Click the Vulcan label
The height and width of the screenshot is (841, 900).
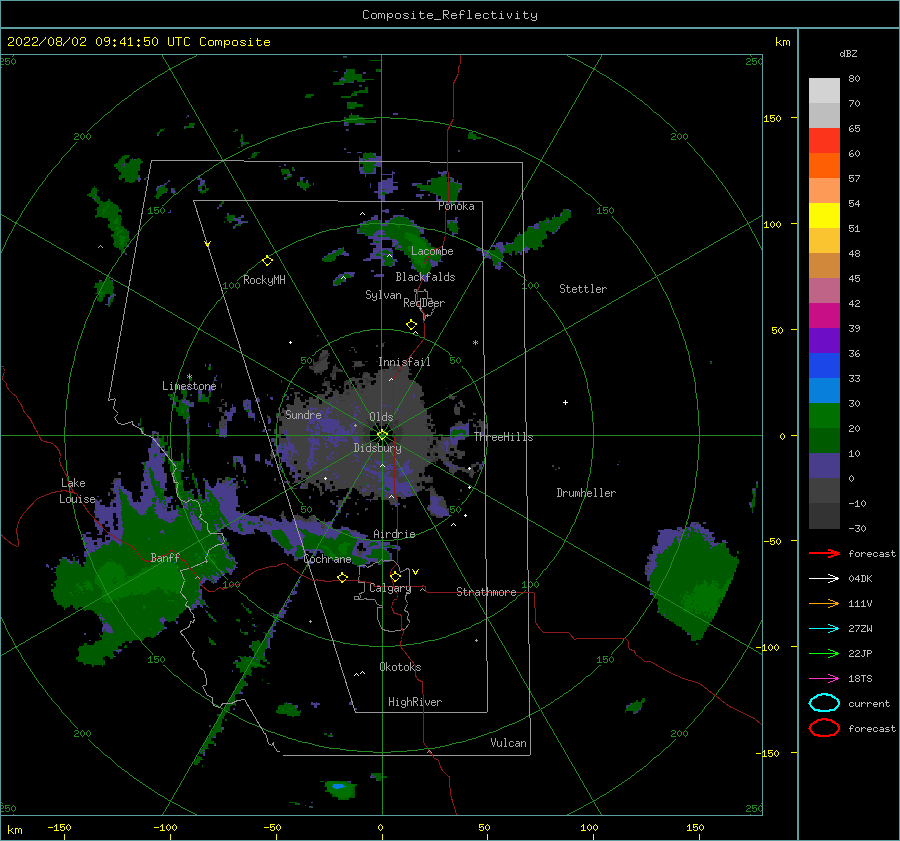point(508,743)
